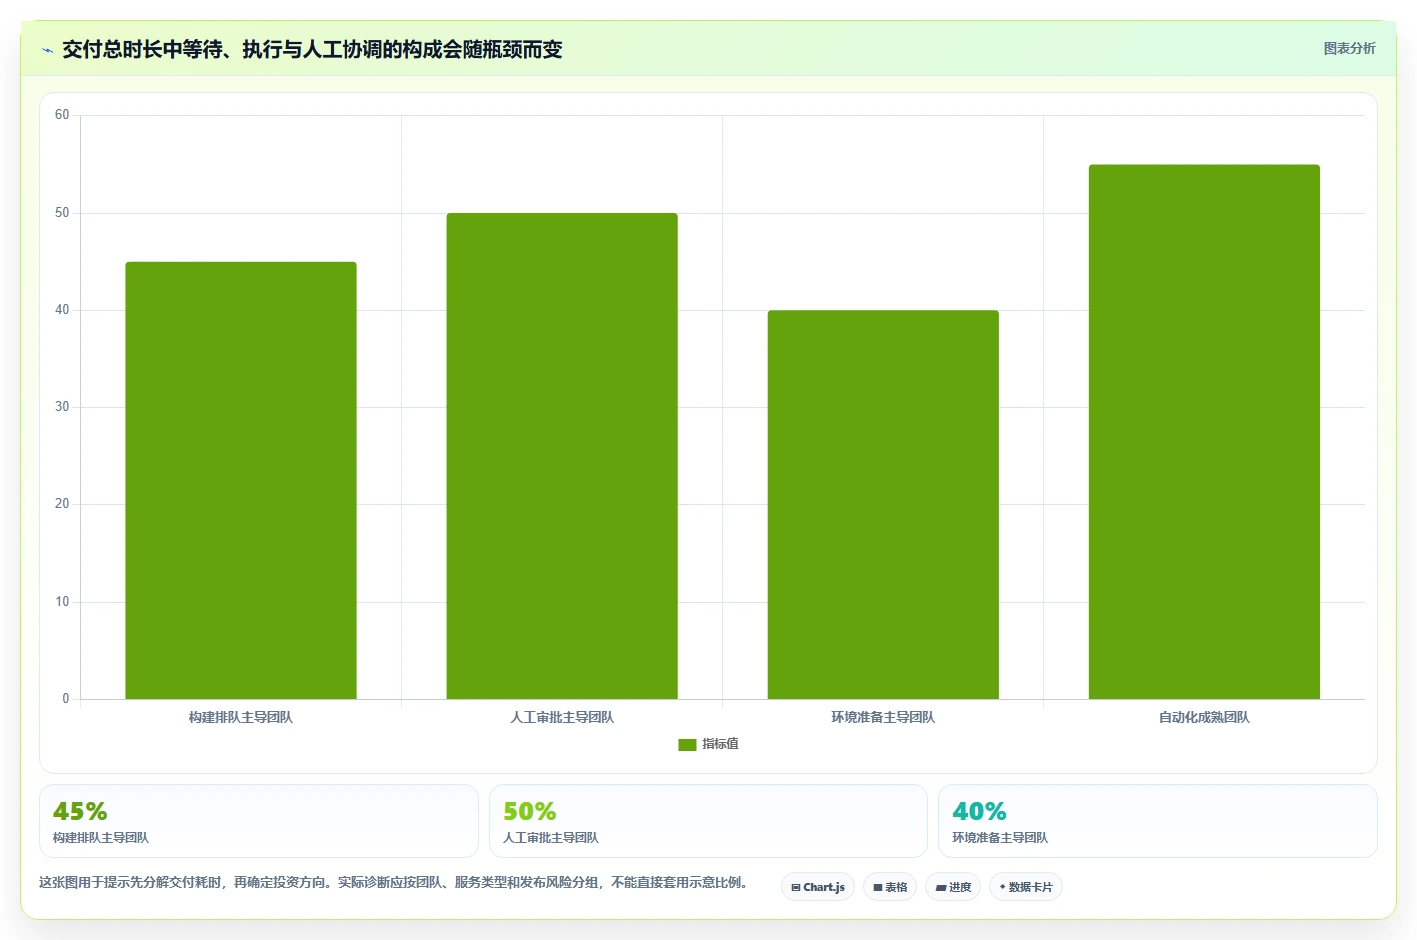Click the lightning icon beside the title
This screenshot has height=940, width=1417.
tap(47, 50)
